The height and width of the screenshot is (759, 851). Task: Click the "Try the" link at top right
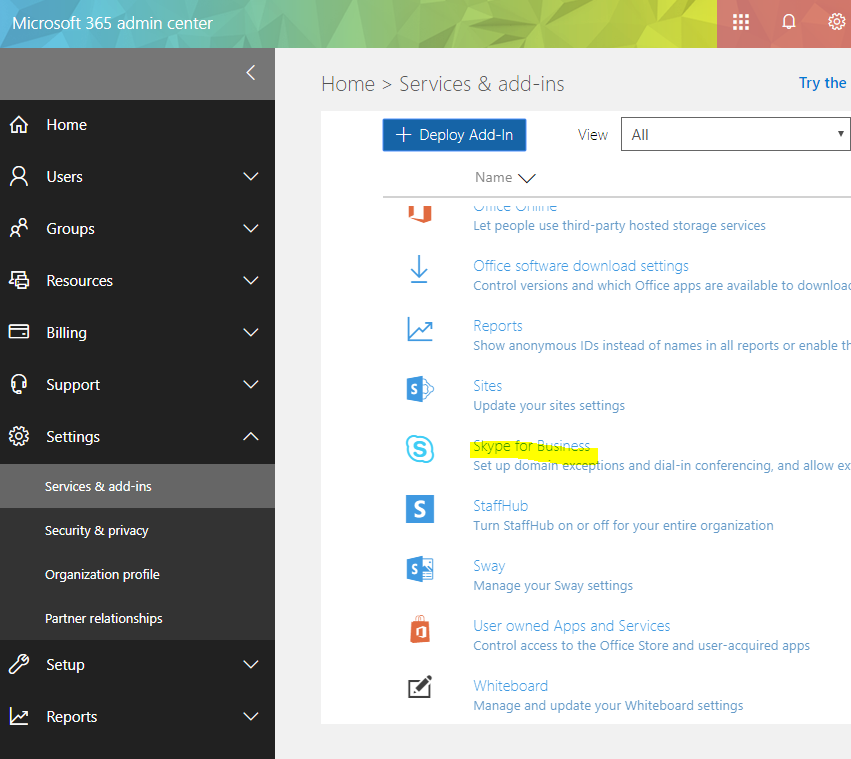pos(822,83)
